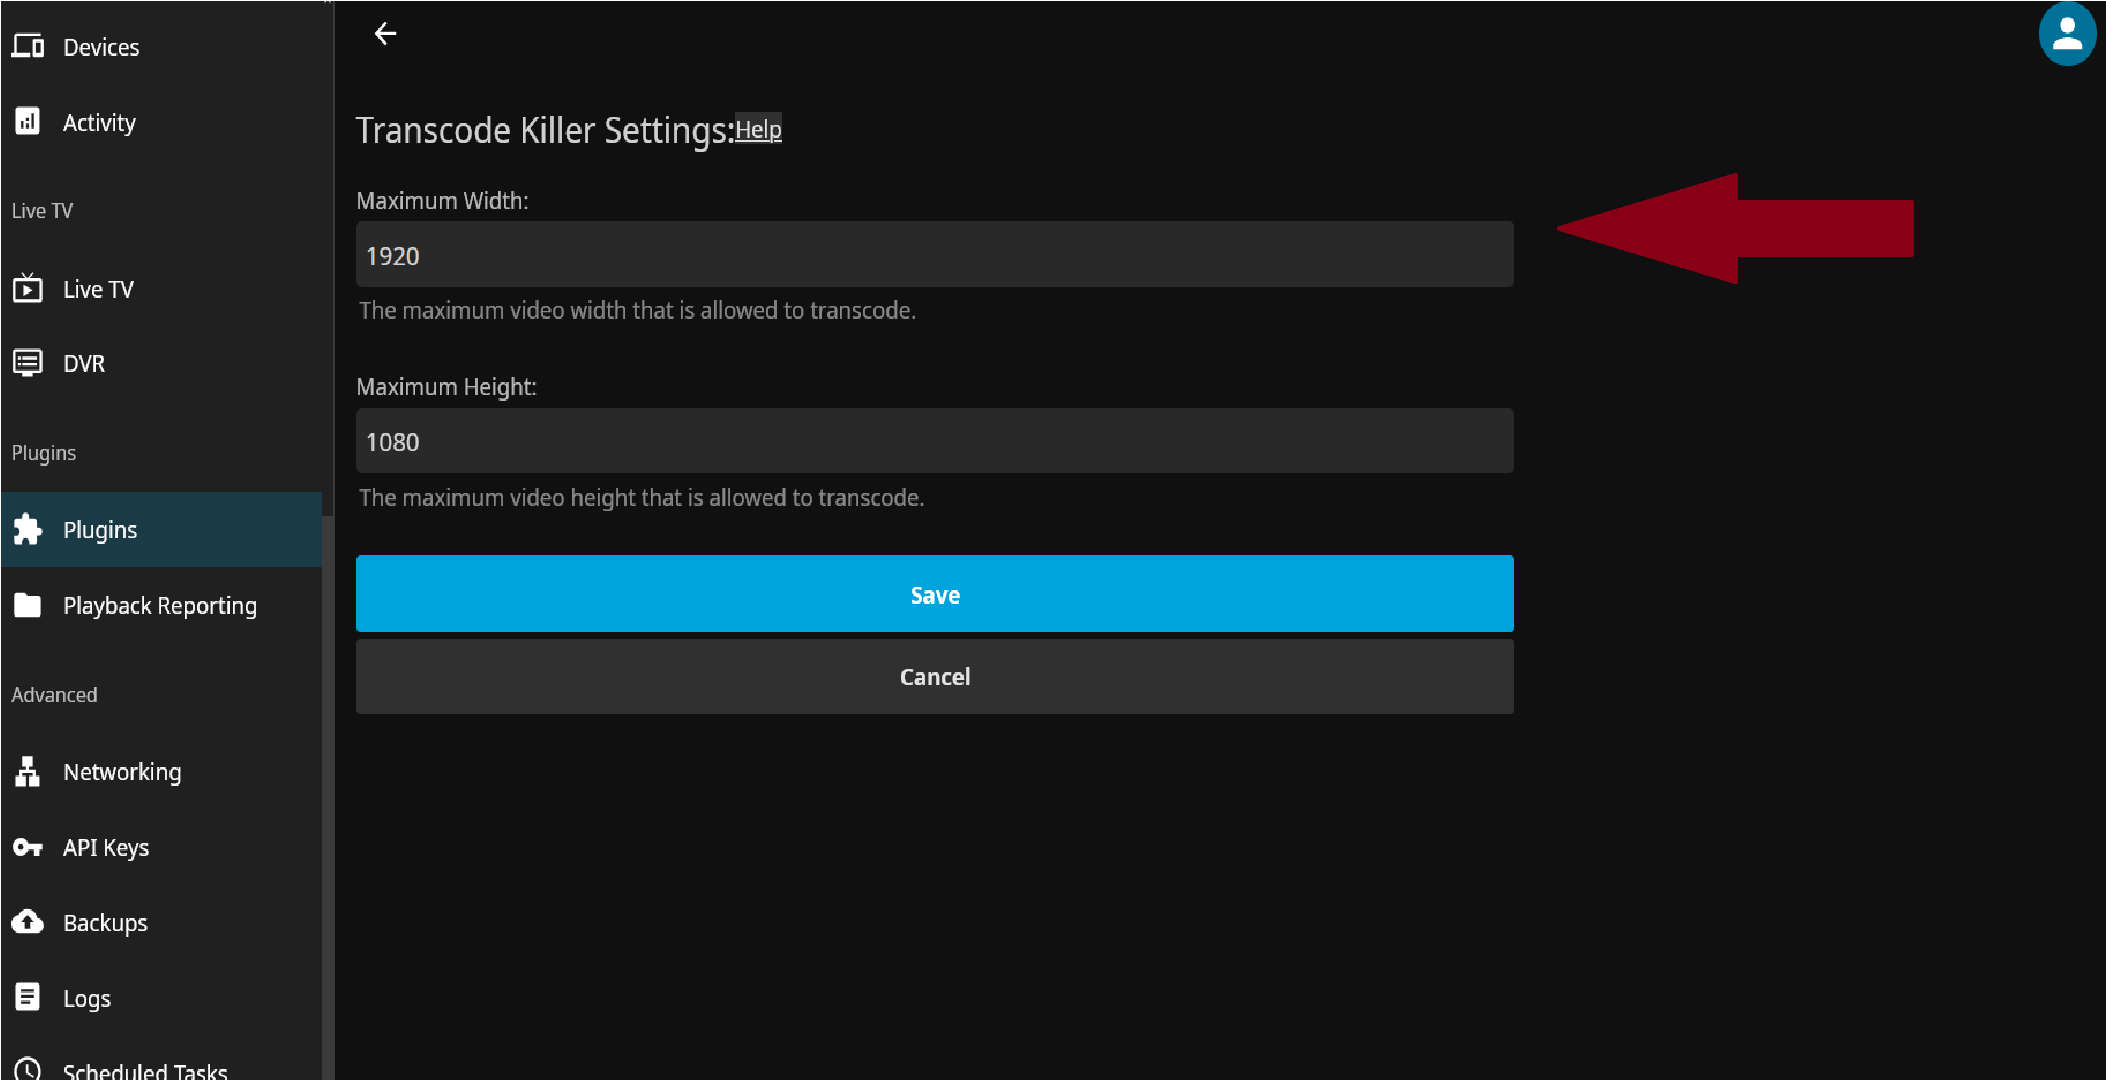The width and height of the screenshot is (2106, 1080).
Task: Select Playback Reporting in sidebar
Action: pyautogui.click(x=161, y=605)
